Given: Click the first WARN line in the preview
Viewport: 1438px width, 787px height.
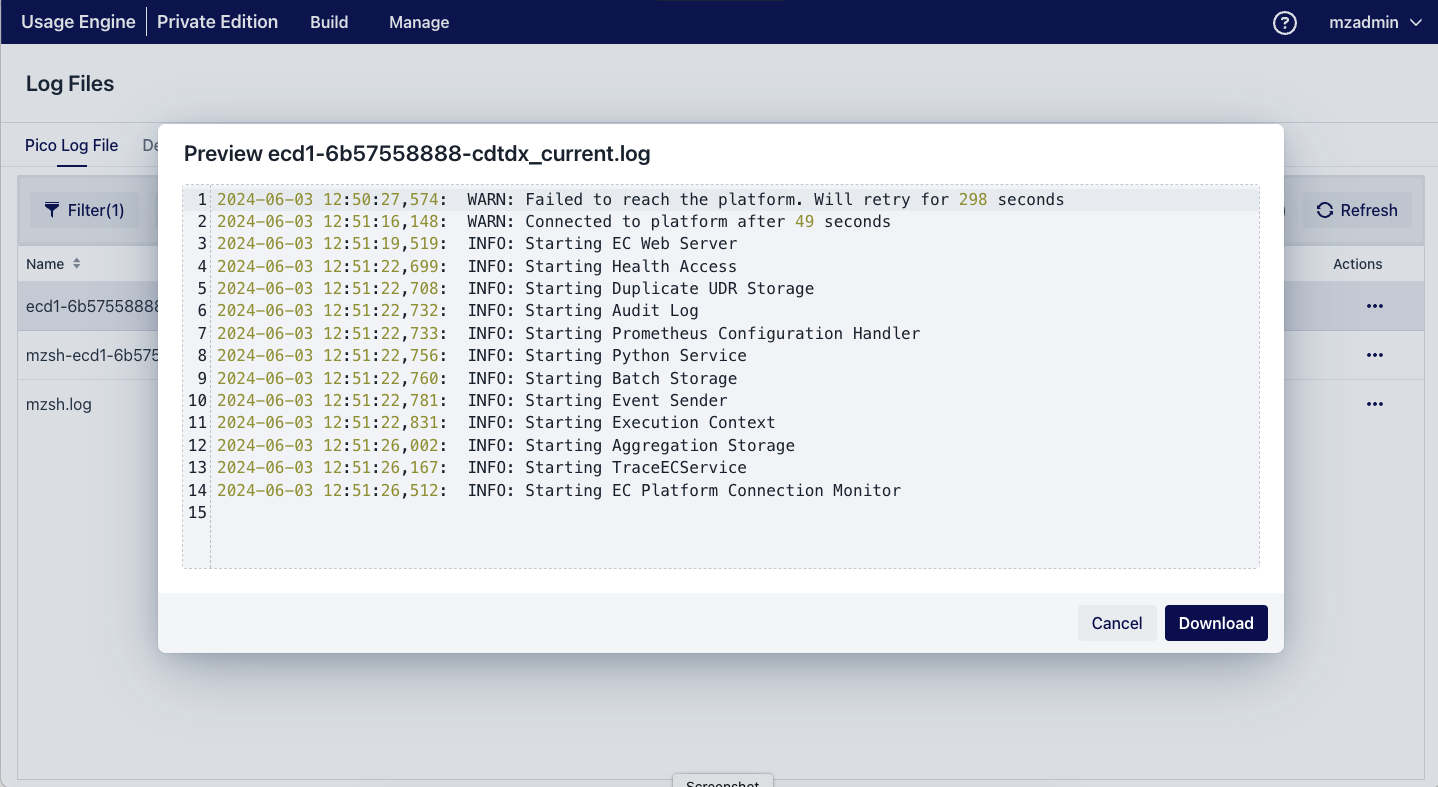Looking at the screenshot, I should point(640,199).
